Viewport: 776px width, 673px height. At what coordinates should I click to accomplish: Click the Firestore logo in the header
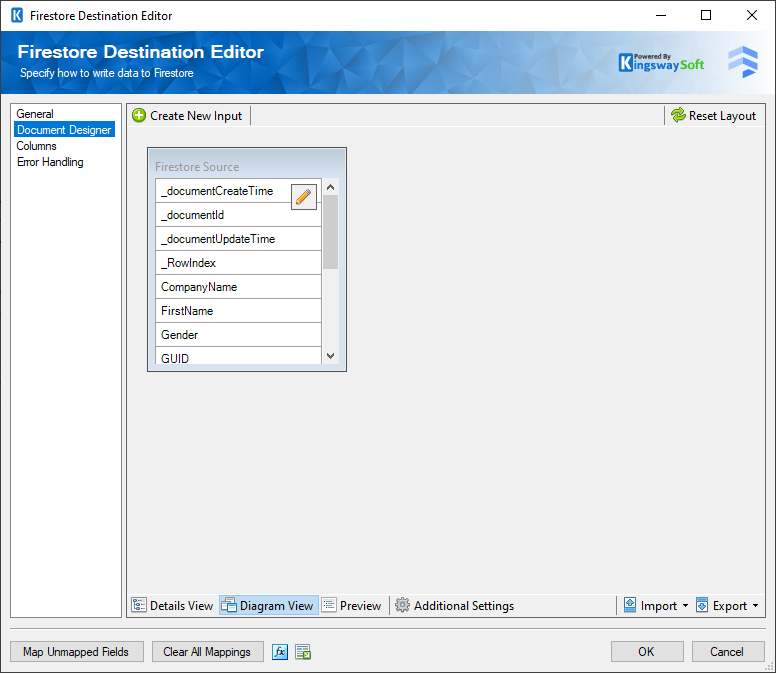[743, 62]
